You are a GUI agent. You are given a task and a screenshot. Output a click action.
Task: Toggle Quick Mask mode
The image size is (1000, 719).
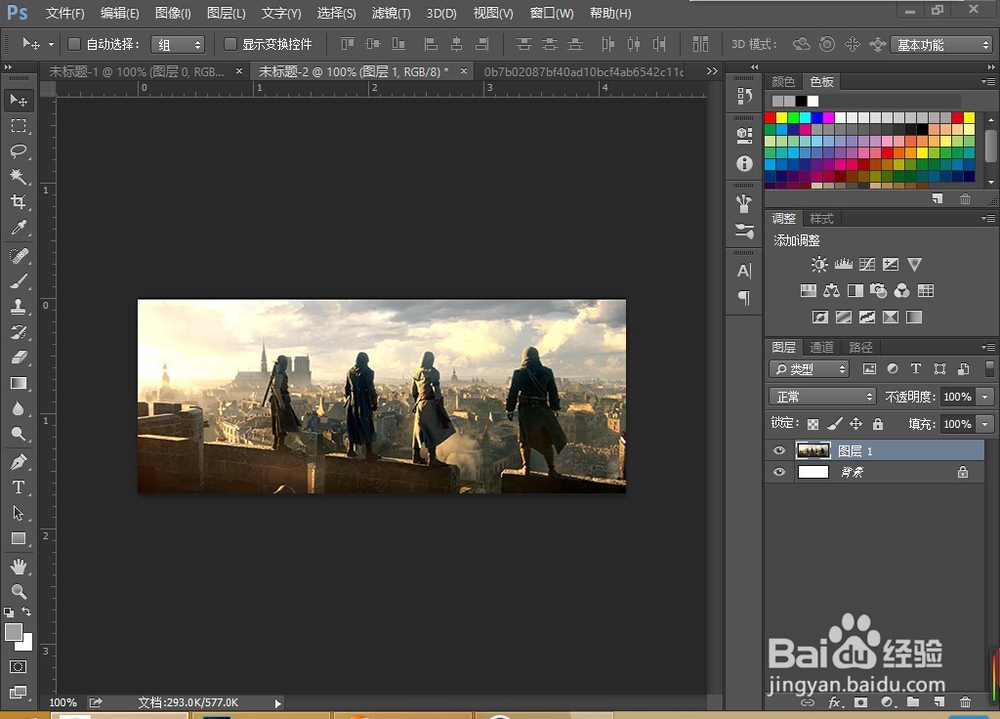click(18, 667)
